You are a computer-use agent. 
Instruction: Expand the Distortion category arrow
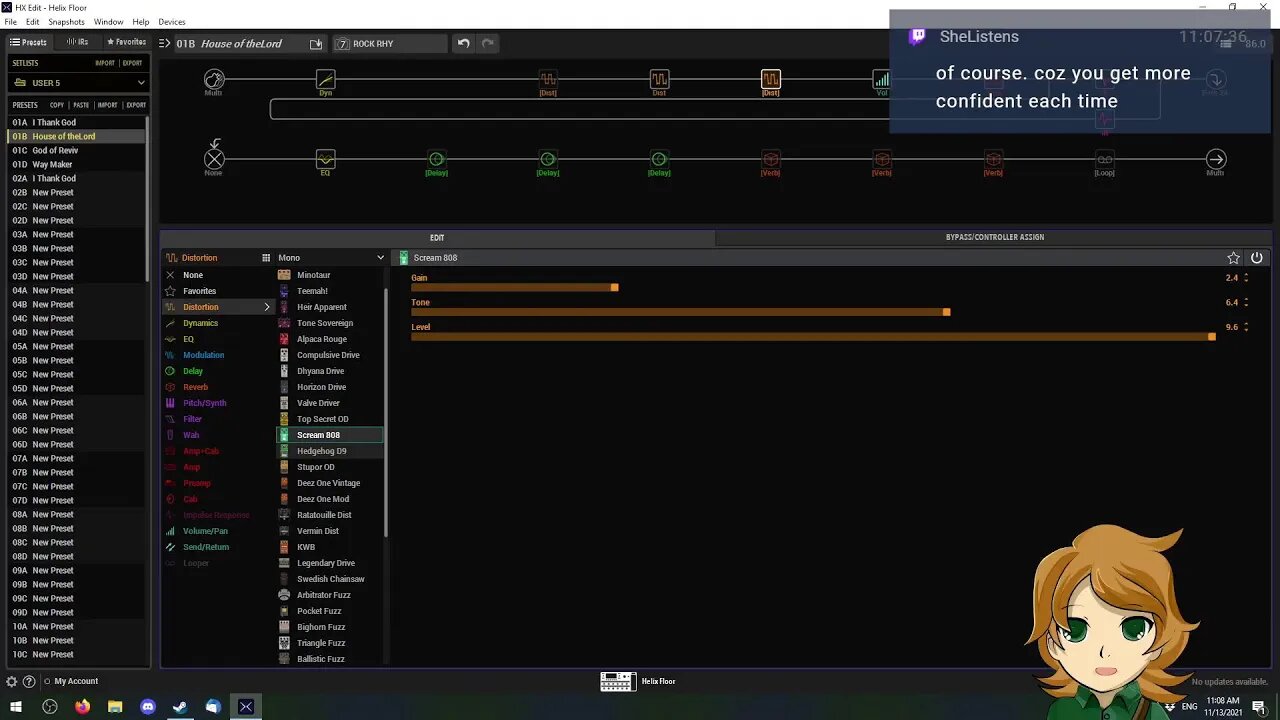click(x=267, y=307)
